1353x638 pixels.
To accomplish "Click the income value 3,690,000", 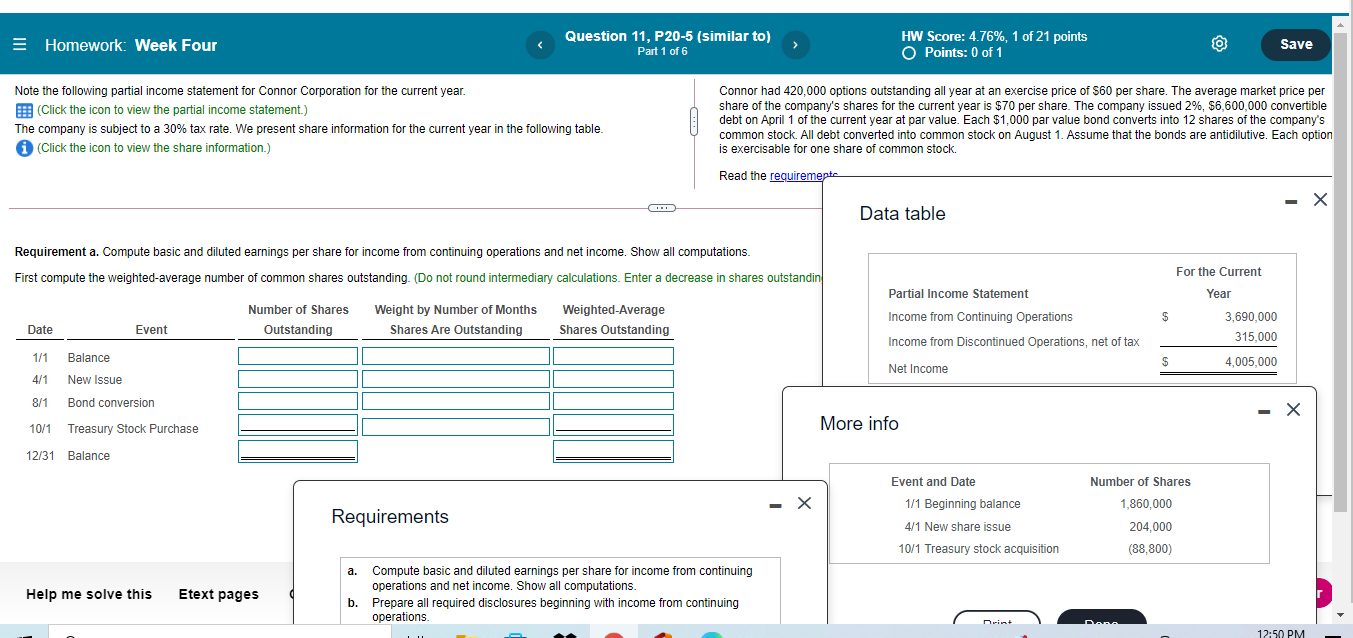I will click(1251, 317).
